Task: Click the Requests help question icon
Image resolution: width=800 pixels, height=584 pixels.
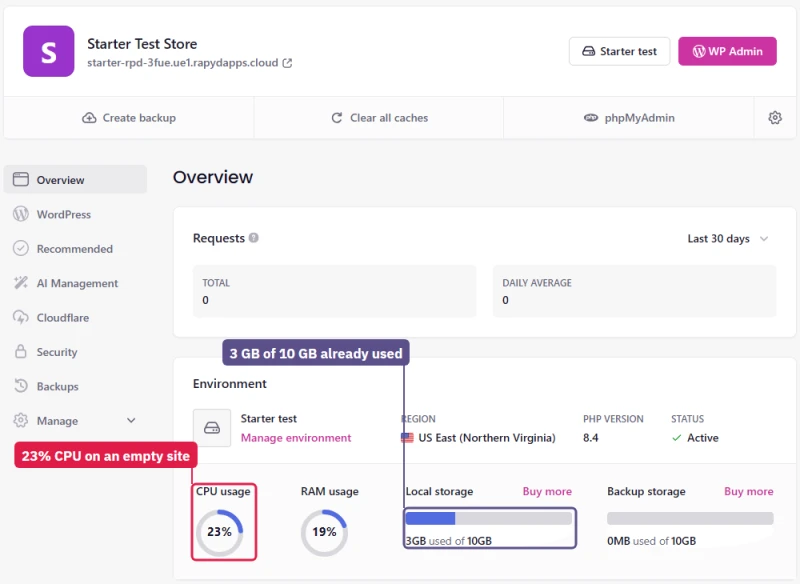Action: point(254,238)
